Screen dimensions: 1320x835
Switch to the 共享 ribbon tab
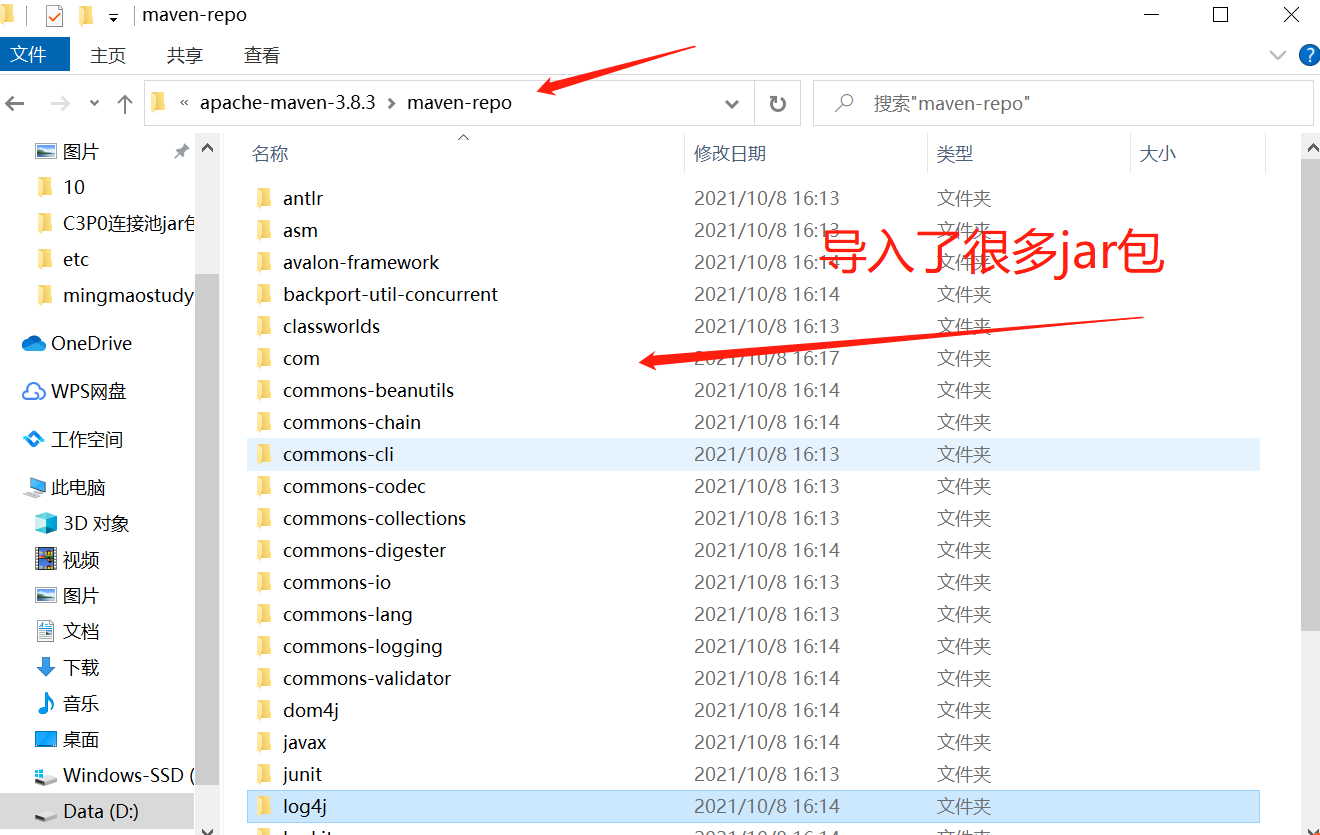coord(185,56)
